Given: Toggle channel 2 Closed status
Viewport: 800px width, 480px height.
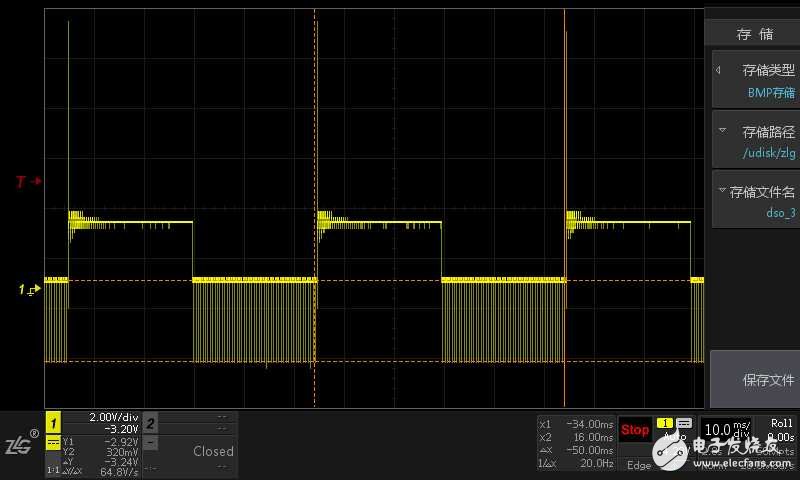Looking at the screenshot, I should 212,451.
